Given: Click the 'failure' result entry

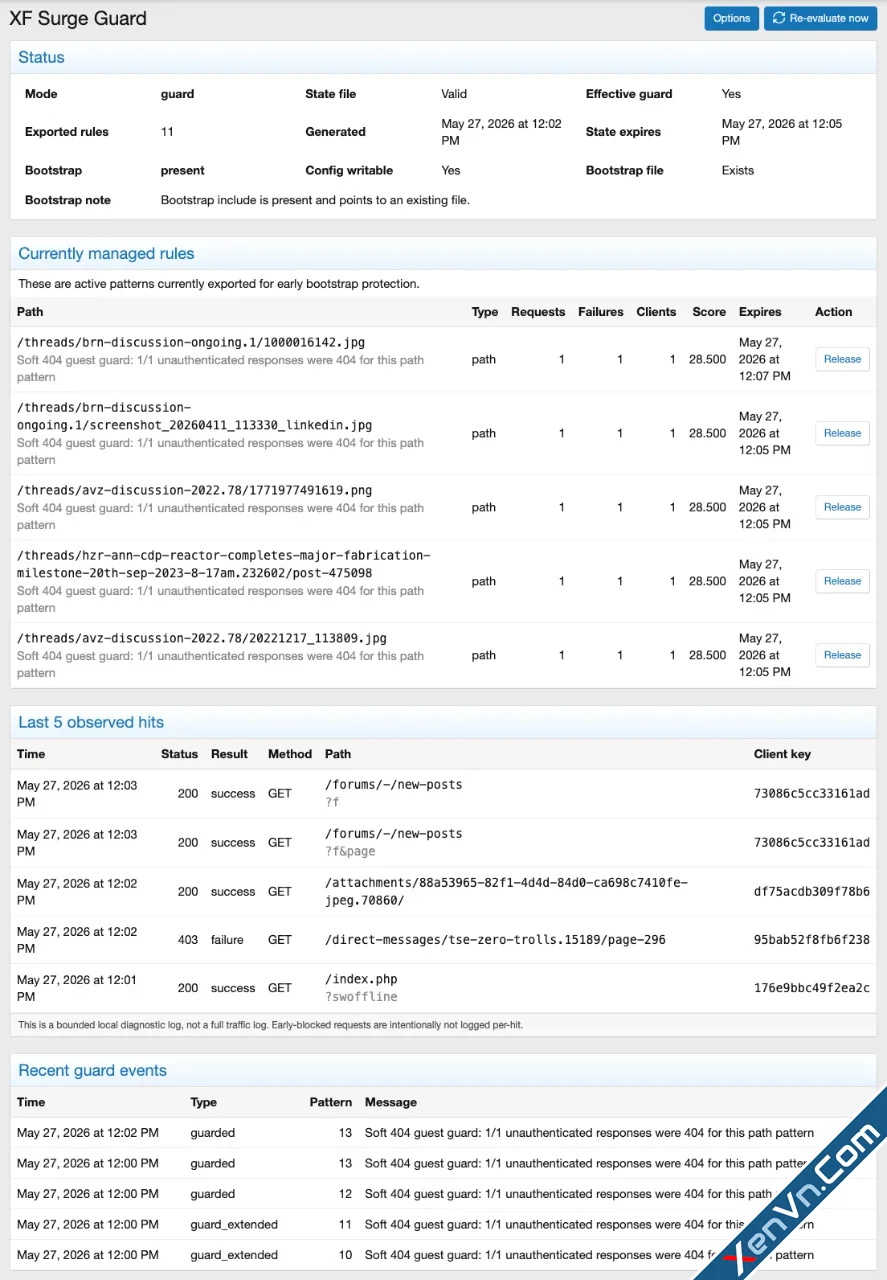Looking at the screenshot, I should (227, 940).
